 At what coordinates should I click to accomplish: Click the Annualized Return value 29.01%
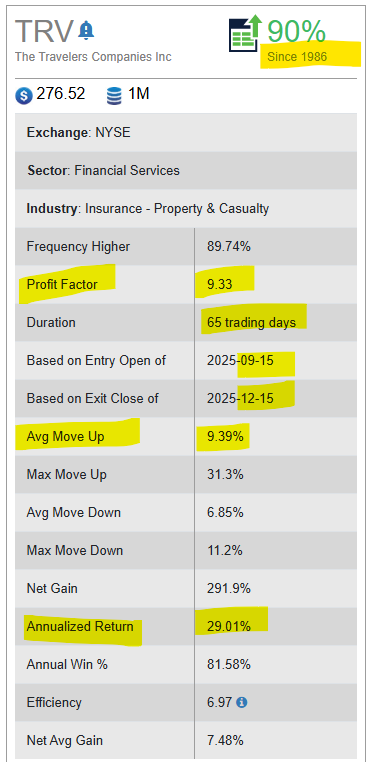tap(229, 626)
